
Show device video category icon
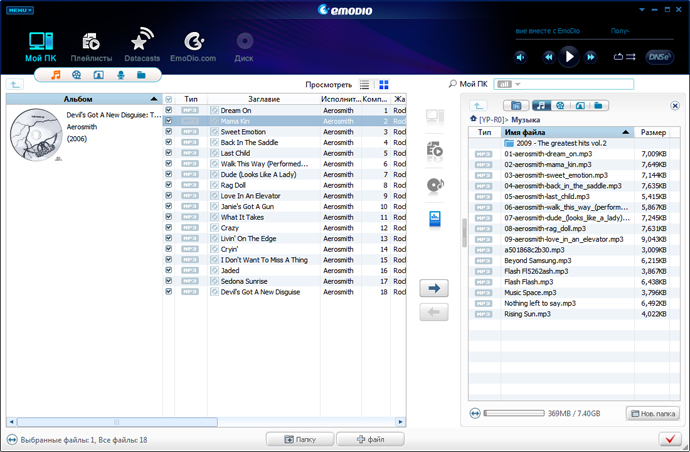click(x=560, y=106)
